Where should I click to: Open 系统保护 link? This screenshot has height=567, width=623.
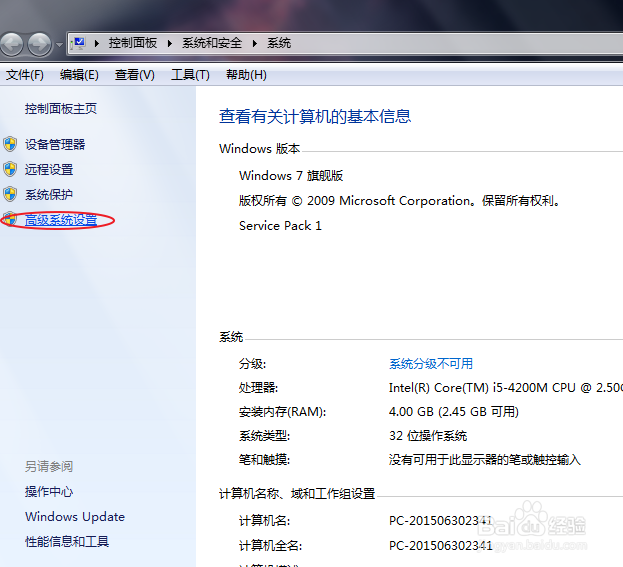[49, 195]
